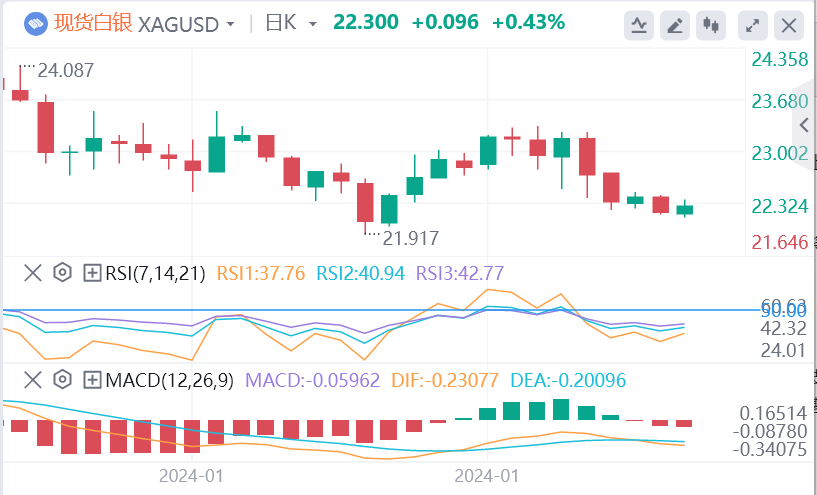Switch chart style with the candlestick icon

coord(711,23)
